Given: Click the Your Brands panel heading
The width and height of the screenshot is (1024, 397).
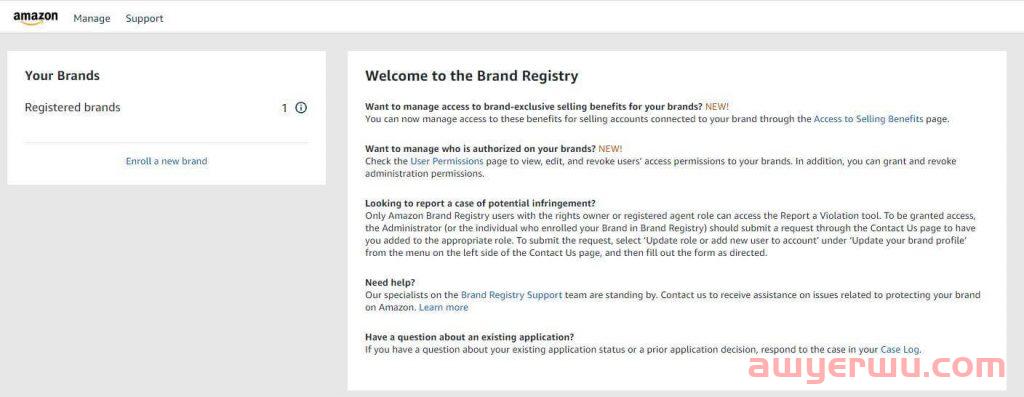Looking at the screenshot, I should [x=62, y=76].
